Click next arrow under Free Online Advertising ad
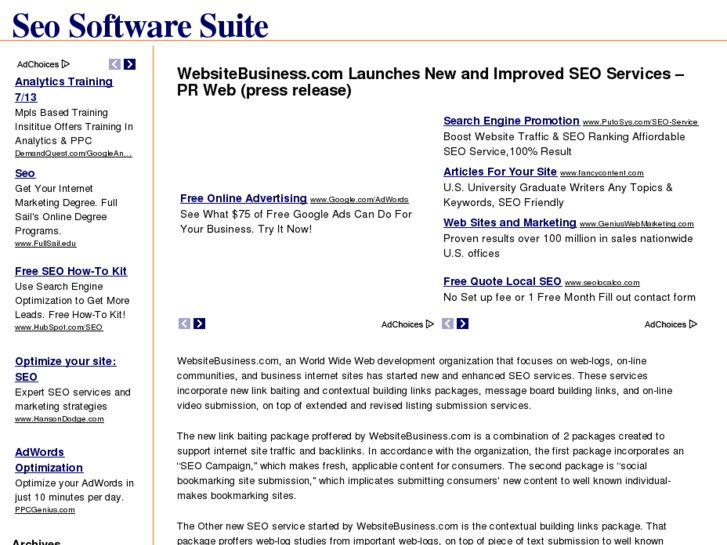 (199, 323)
